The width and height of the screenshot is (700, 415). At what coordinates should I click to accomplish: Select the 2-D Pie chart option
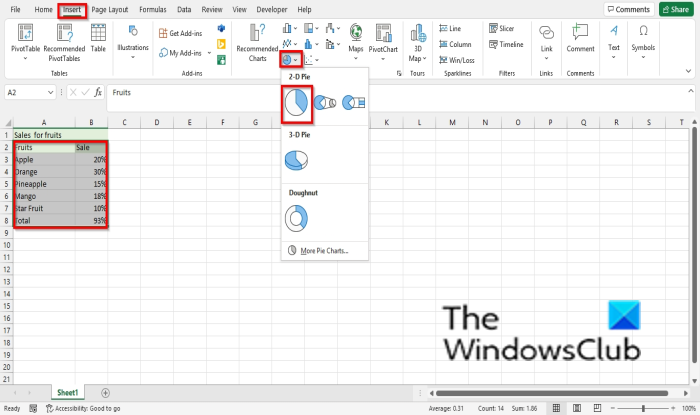(x=296, y=103)
